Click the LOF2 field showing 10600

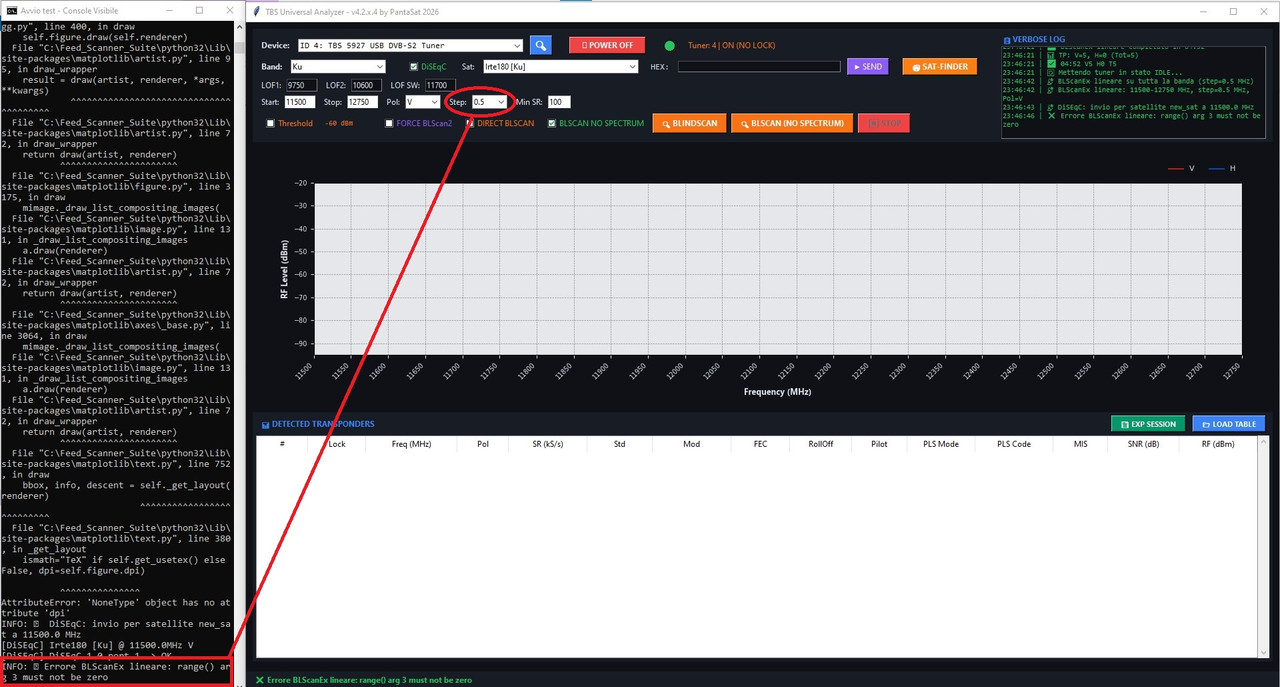[366, 85]
